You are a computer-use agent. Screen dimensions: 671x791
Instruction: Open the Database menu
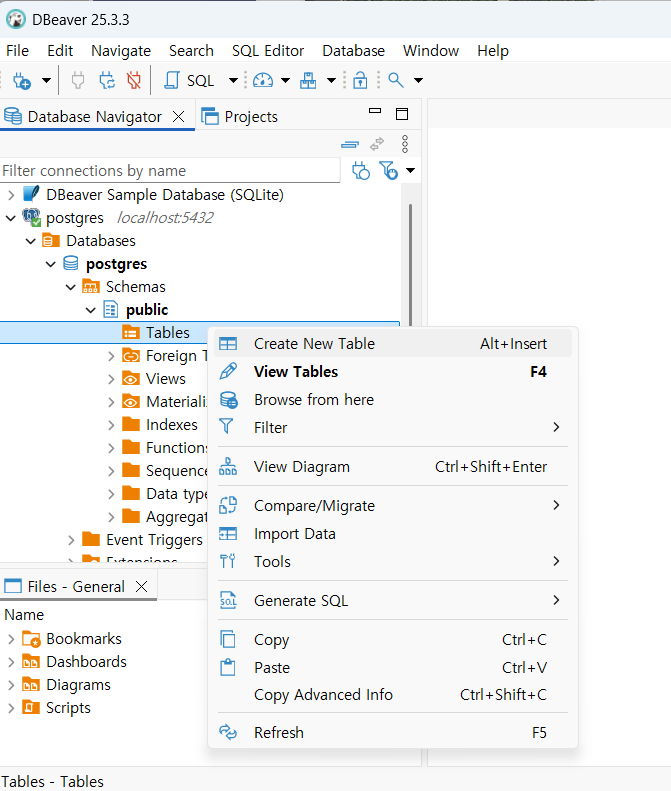pos(354,51)
